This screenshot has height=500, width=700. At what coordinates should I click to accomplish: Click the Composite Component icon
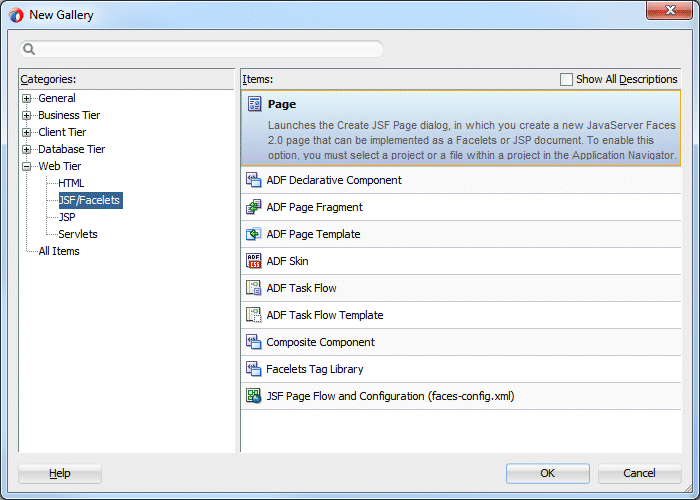click(x=254, y=342)
